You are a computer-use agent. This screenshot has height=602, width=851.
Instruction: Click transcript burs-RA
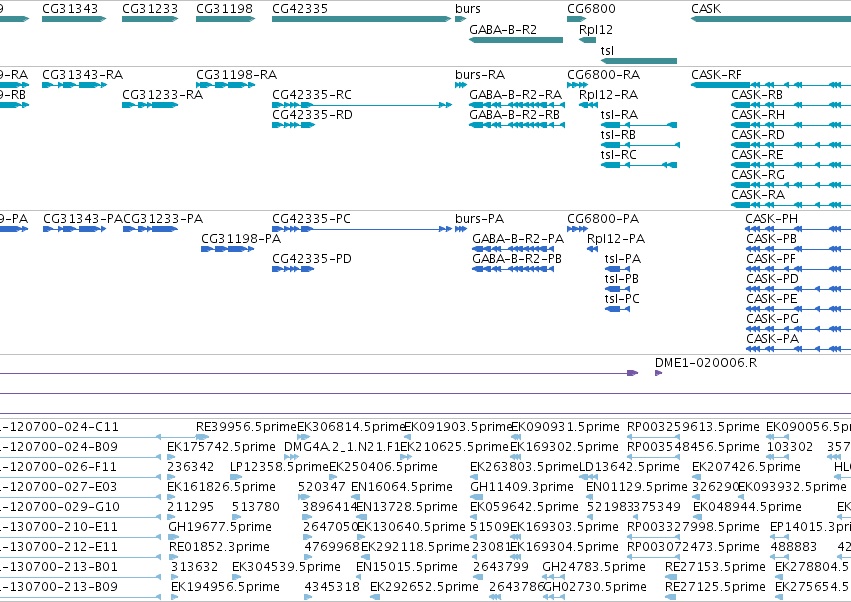(461, 85)
